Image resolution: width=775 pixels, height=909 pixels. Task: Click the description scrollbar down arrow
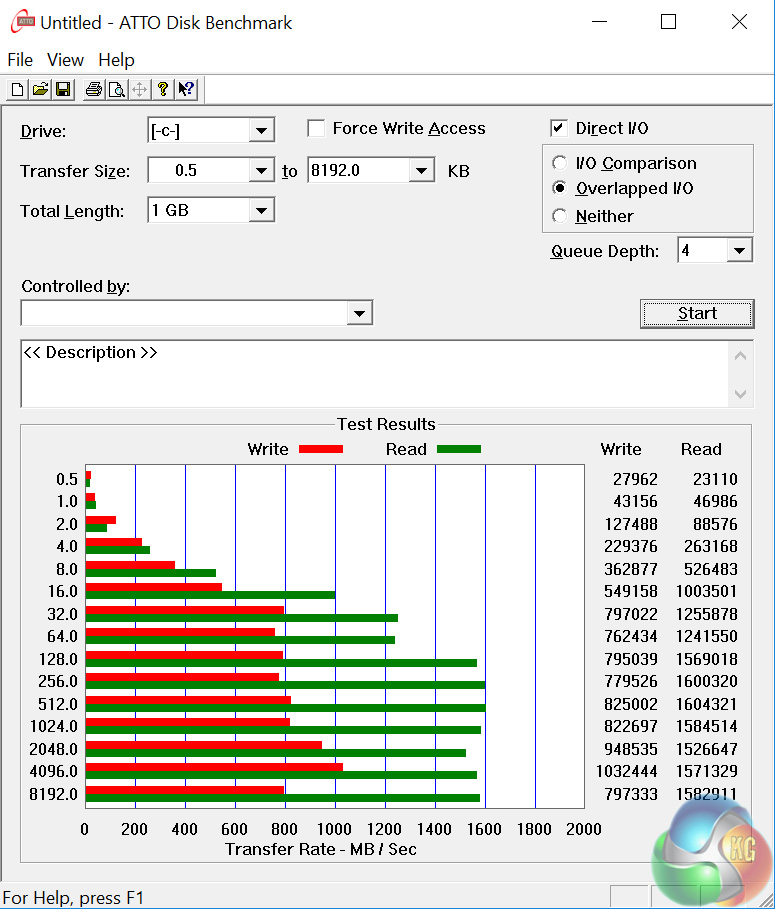(740, 394)
